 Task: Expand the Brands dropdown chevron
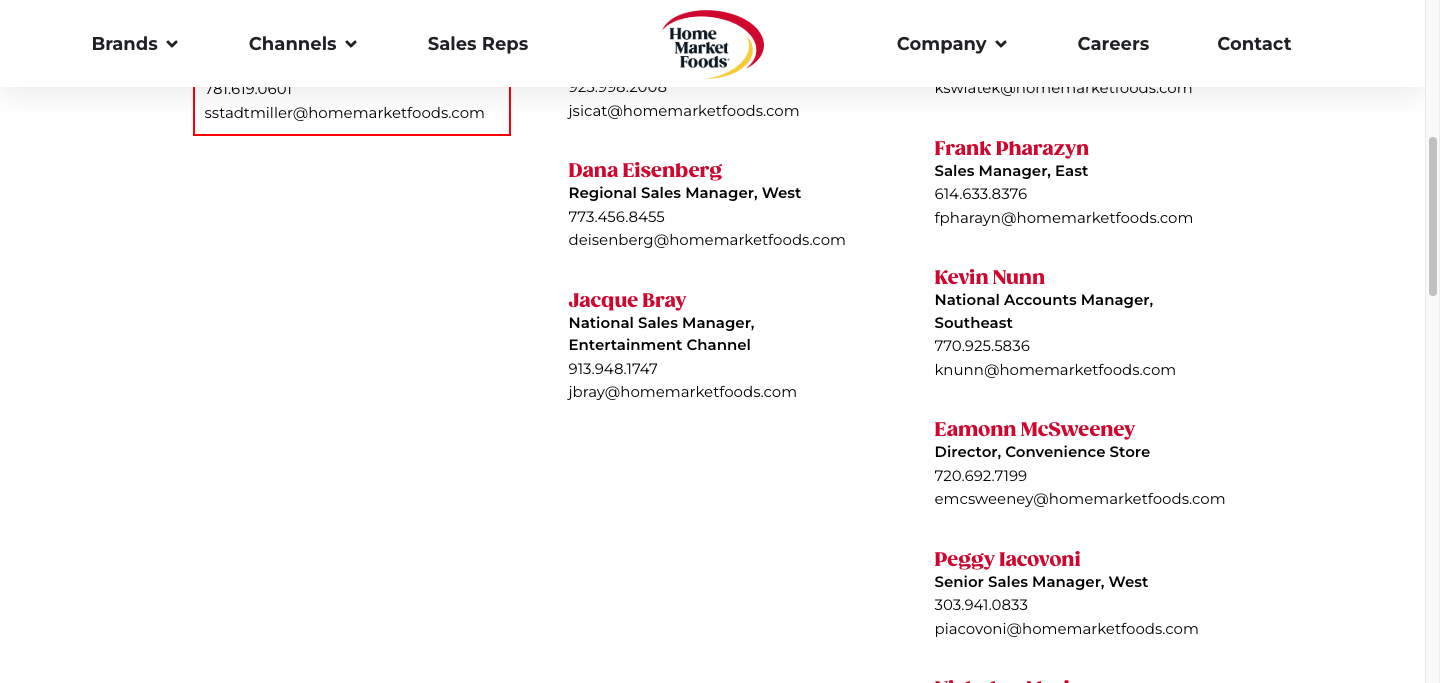[x=172, y=44]
